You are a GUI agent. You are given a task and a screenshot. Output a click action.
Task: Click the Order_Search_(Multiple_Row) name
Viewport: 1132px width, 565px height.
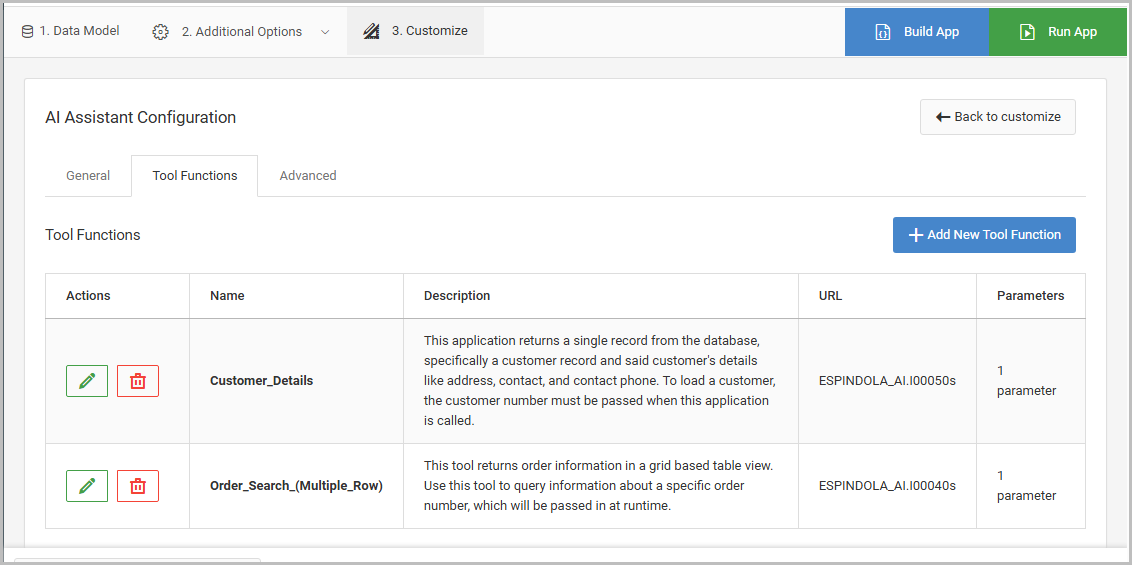pyautogui.click(x=296, y=486)
